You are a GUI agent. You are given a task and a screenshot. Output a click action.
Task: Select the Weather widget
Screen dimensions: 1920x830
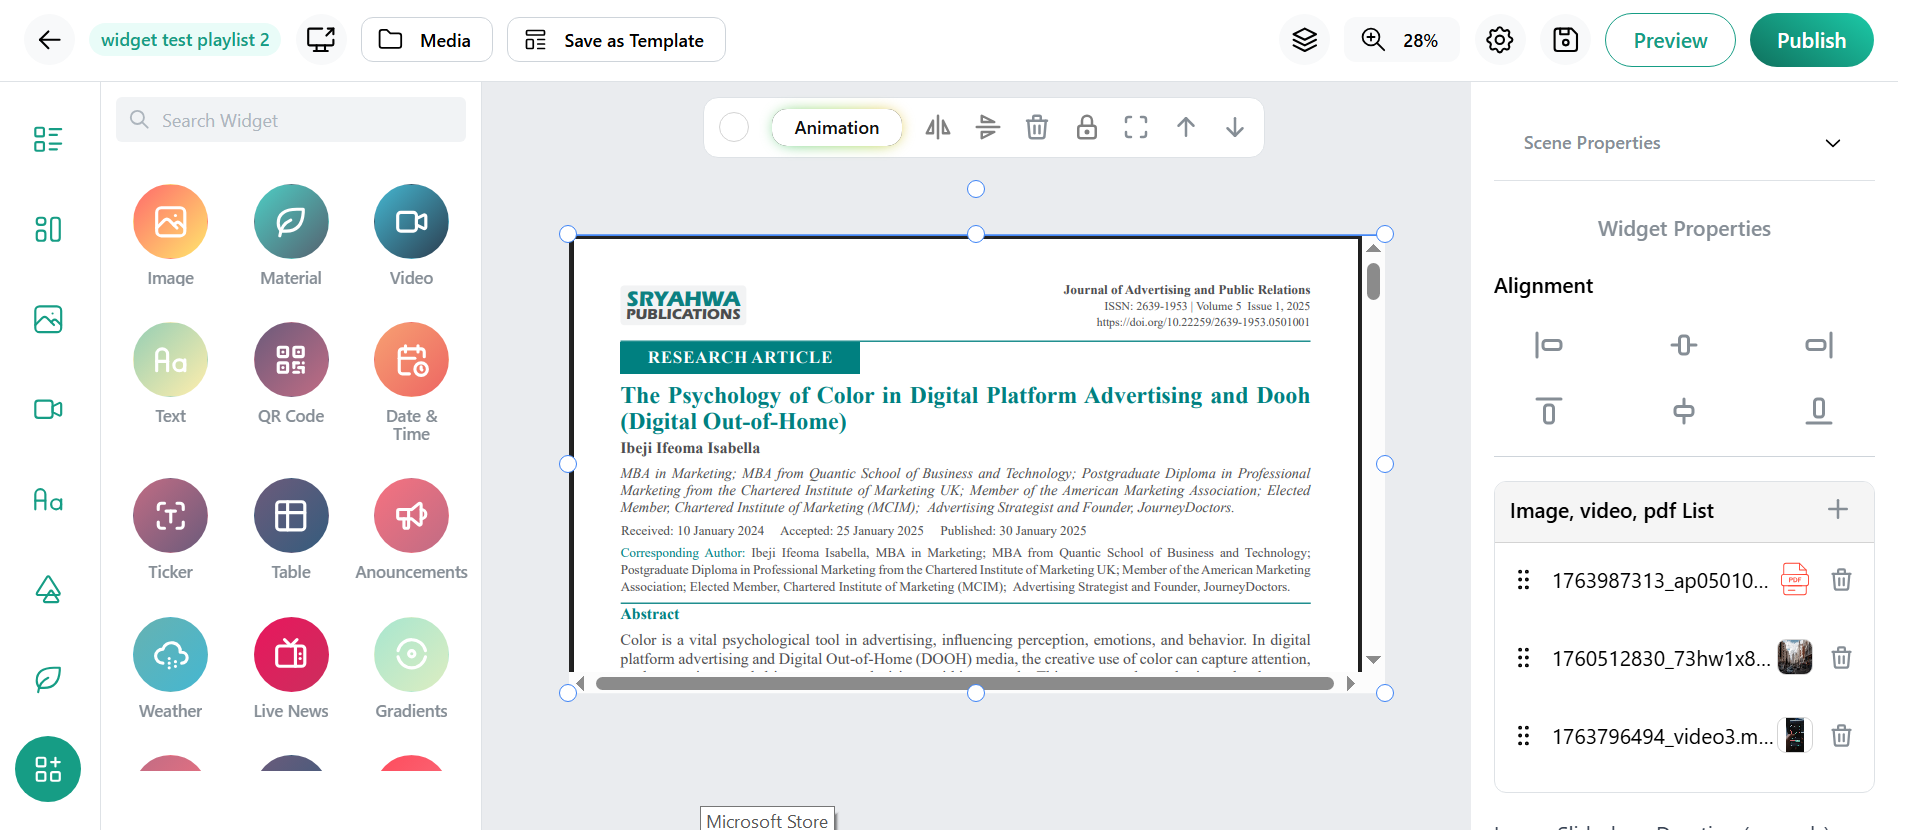click(170, 655)
